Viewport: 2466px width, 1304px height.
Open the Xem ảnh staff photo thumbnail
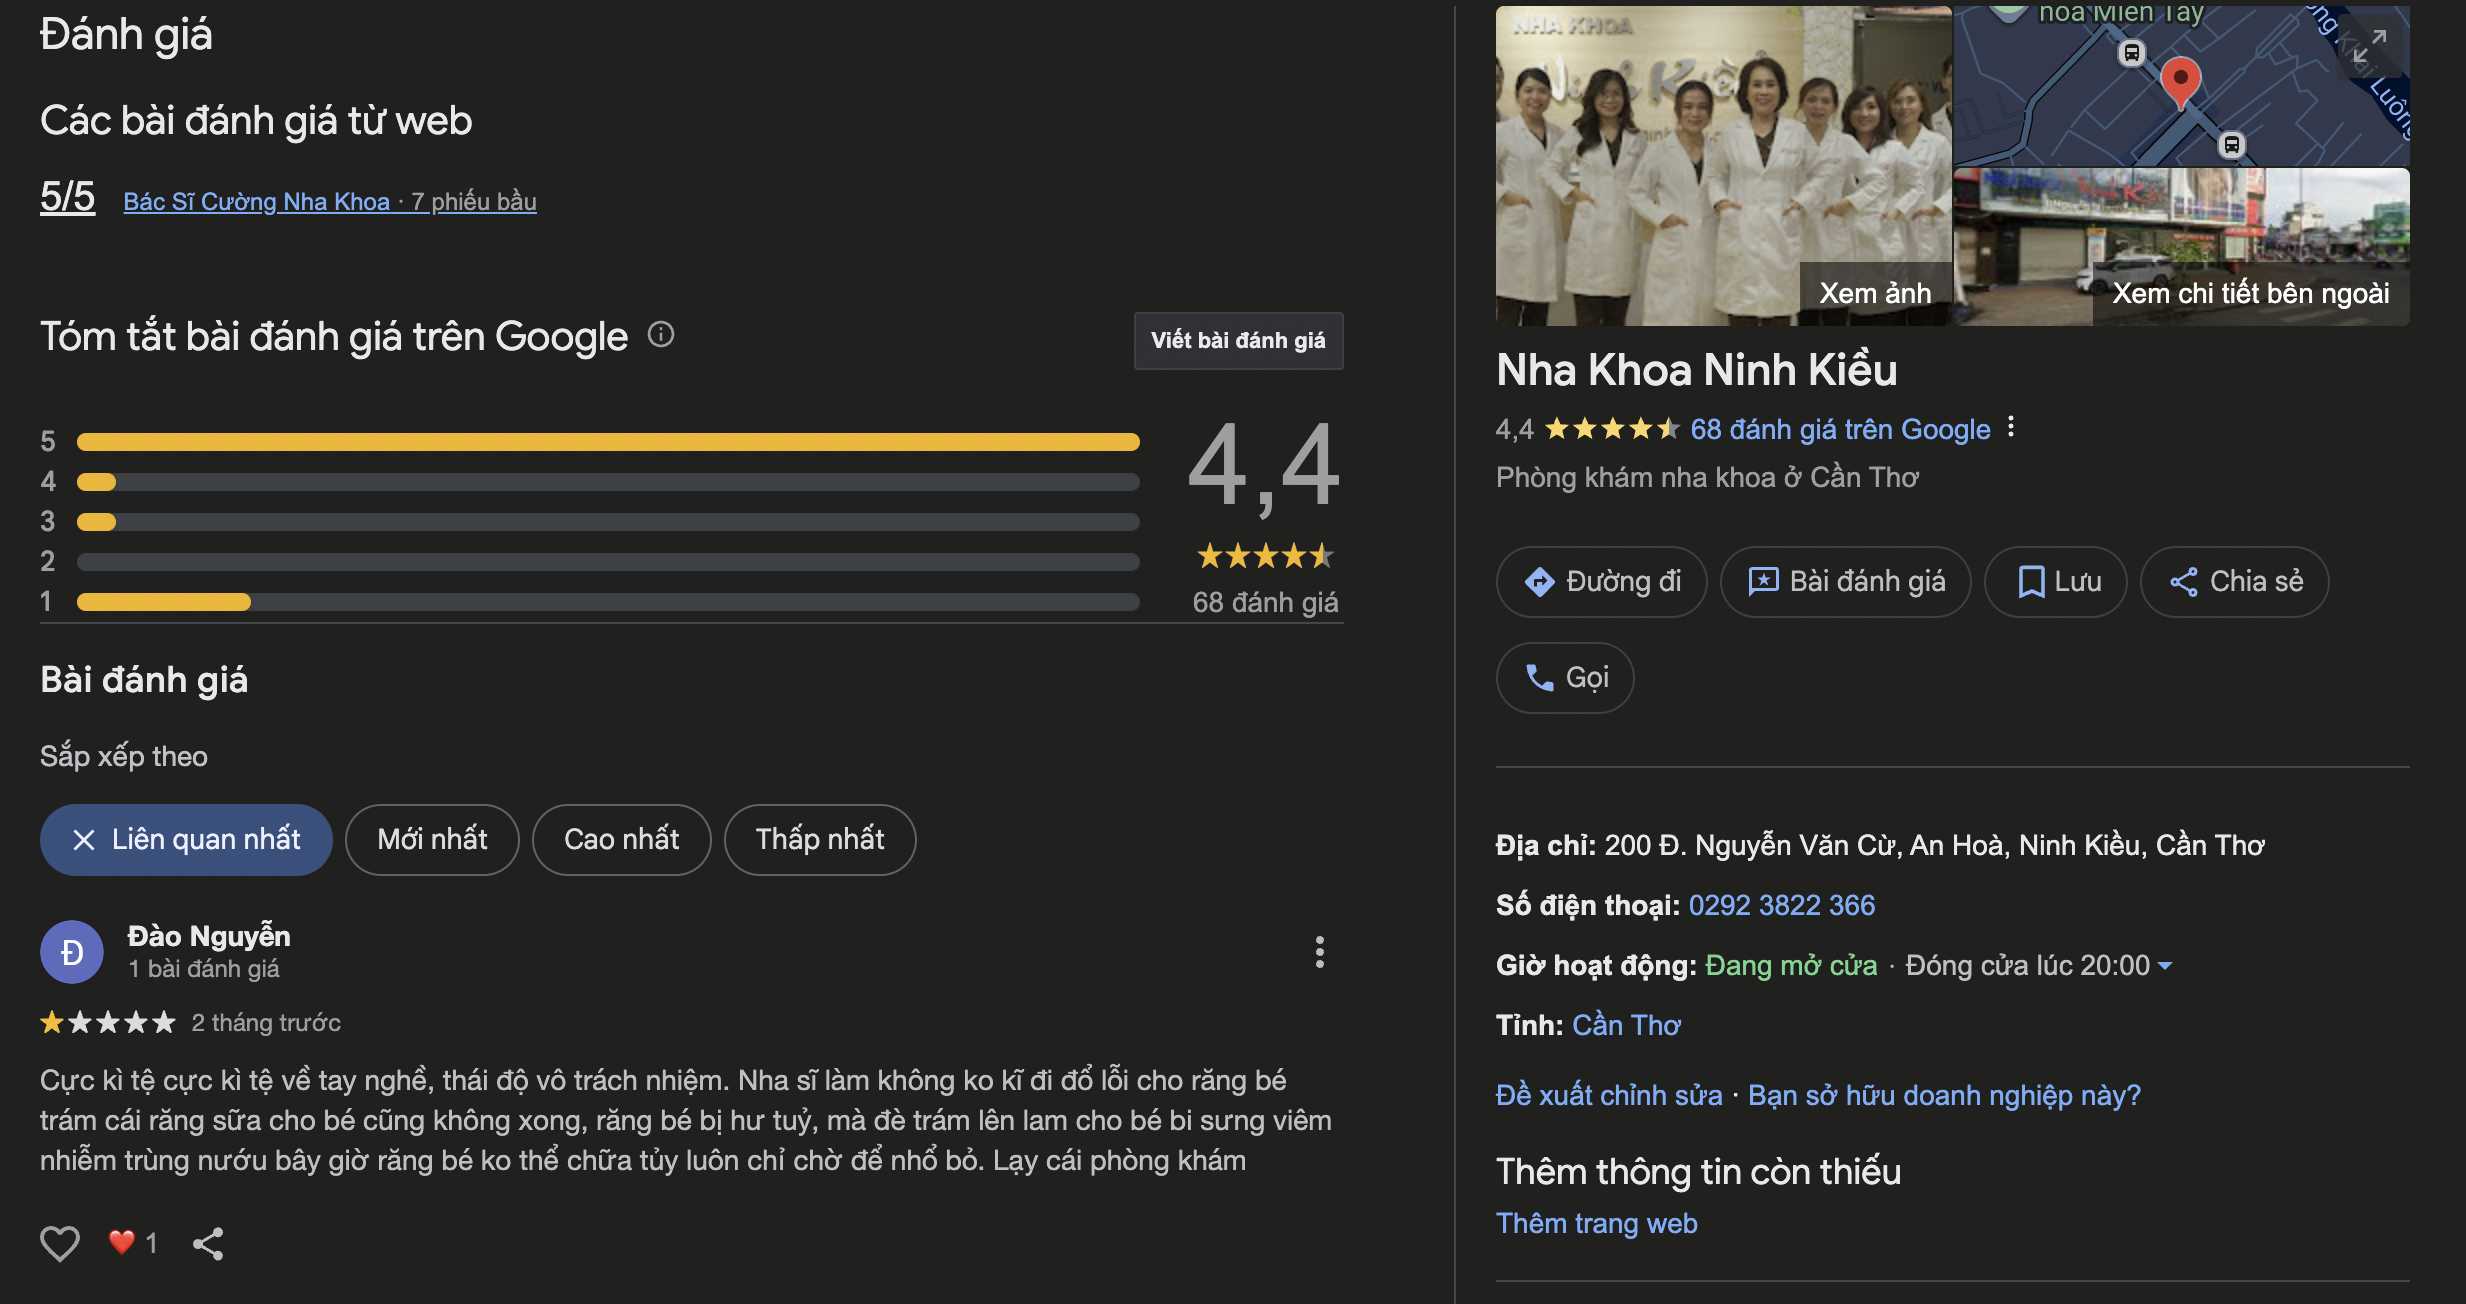pos(1723,166)
